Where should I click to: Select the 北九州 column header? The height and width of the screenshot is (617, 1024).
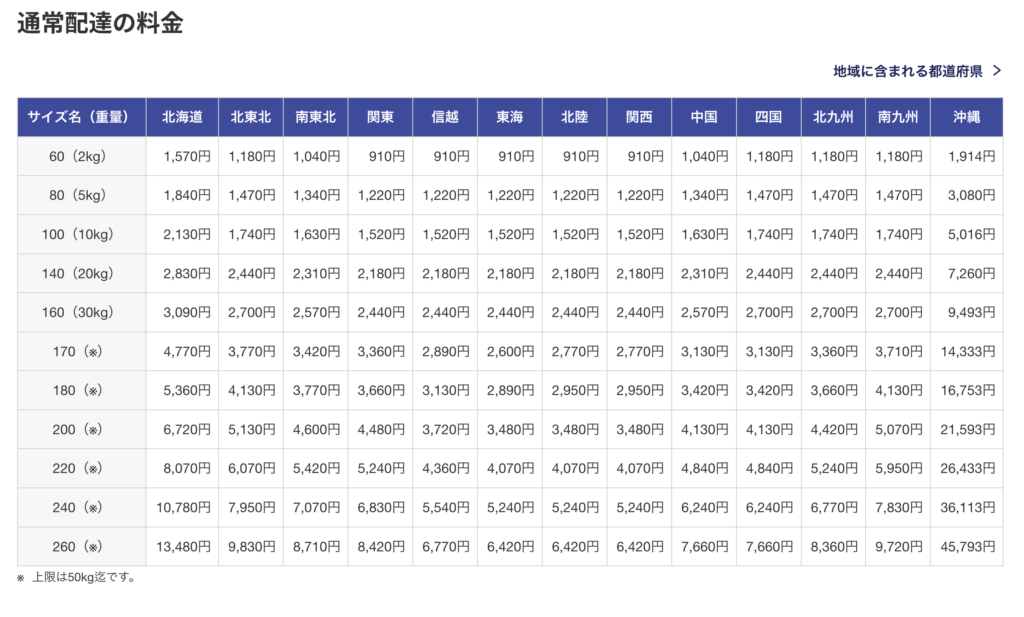point(833,117)
